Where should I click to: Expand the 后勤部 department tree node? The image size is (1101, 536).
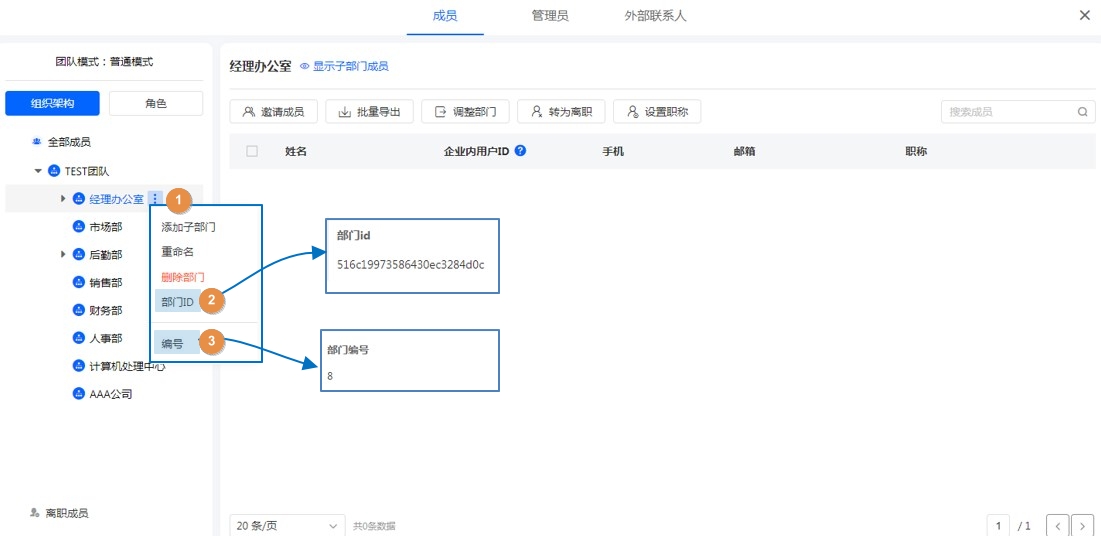click(x=64, y=255)
